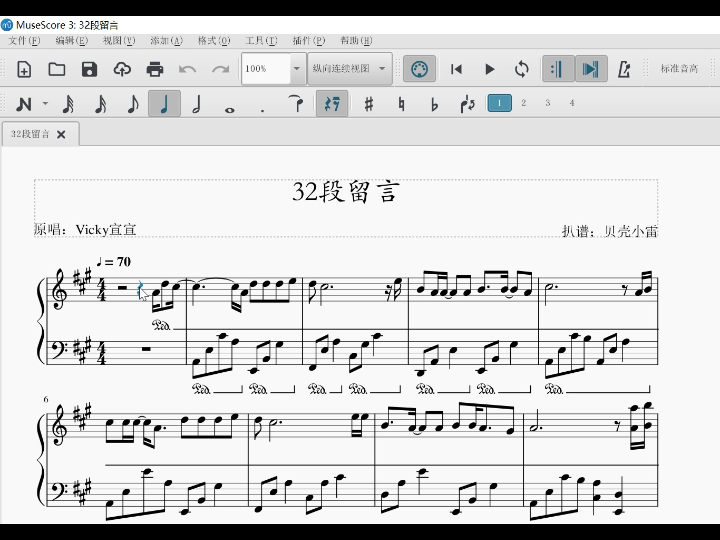Toggle note input mode
Image resolution: width=720 pixels, height=540 pixels.
coord(24,104)
